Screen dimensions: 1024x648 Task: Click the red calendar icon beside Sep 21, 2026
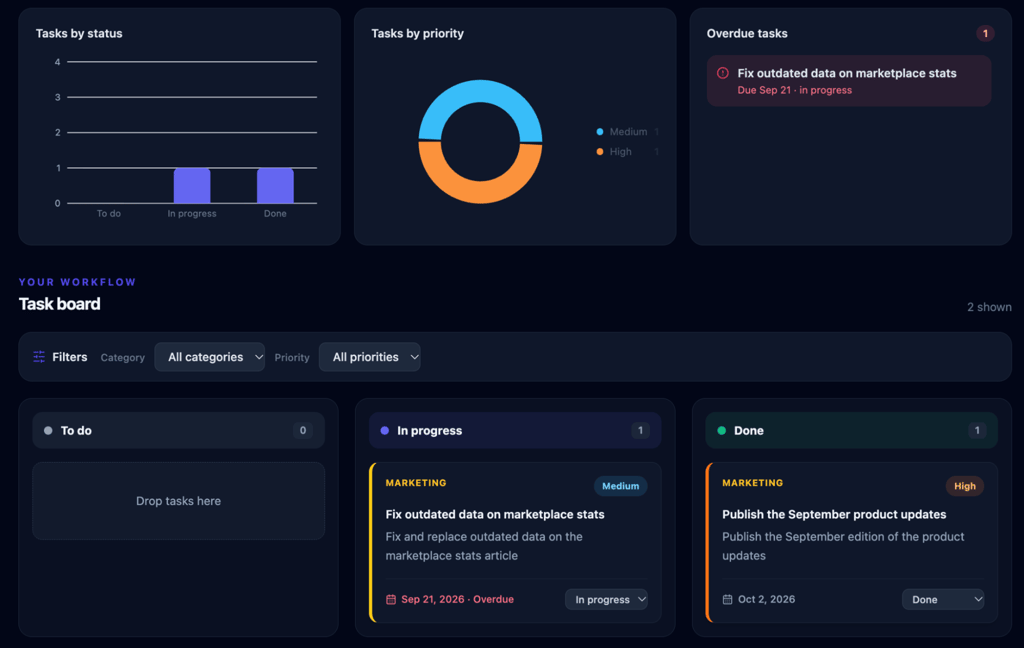point(391,599)
